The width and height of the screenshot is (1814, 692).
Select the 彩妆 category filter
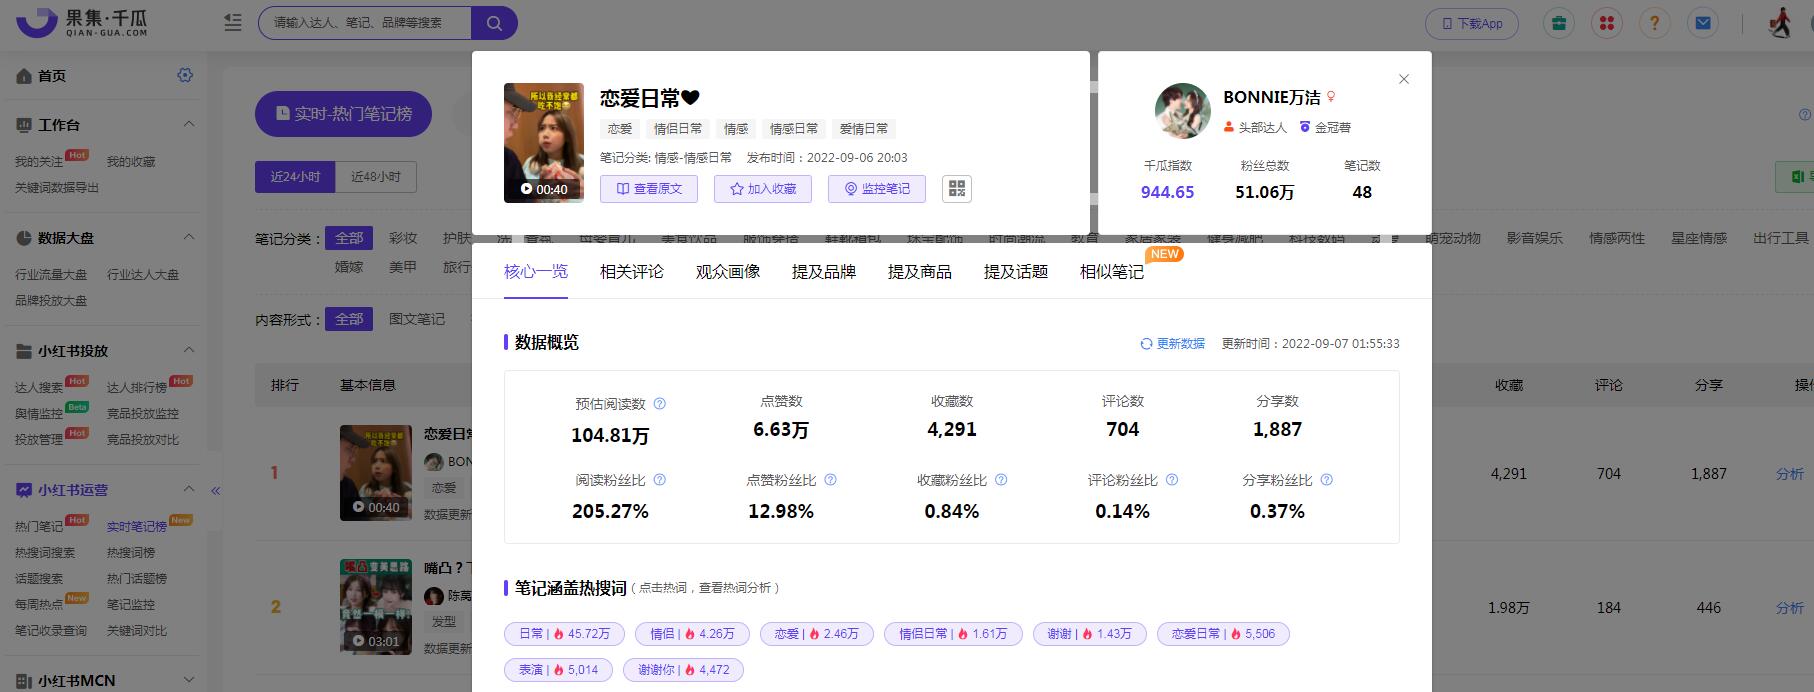coord(403,238)
